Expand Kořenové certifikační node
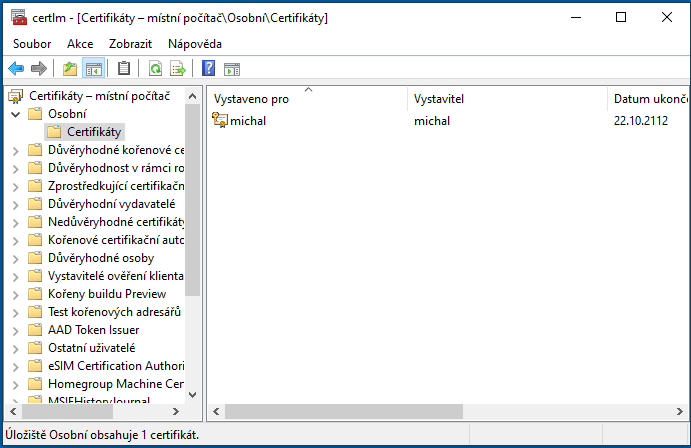691x448 pixels. click(16, 241)
